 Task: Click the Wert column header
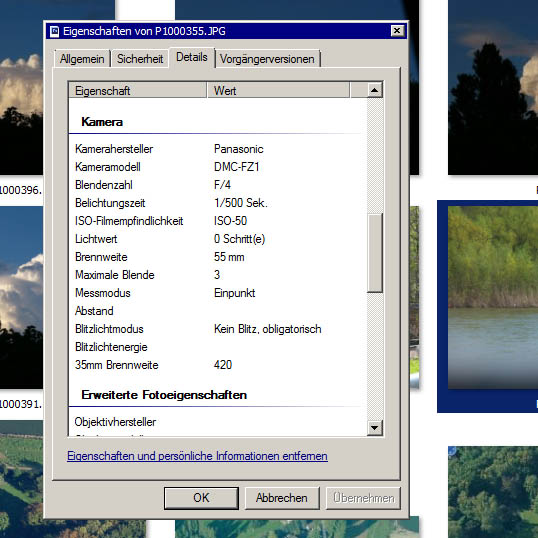pyautogui.click(x=278, y=91)
